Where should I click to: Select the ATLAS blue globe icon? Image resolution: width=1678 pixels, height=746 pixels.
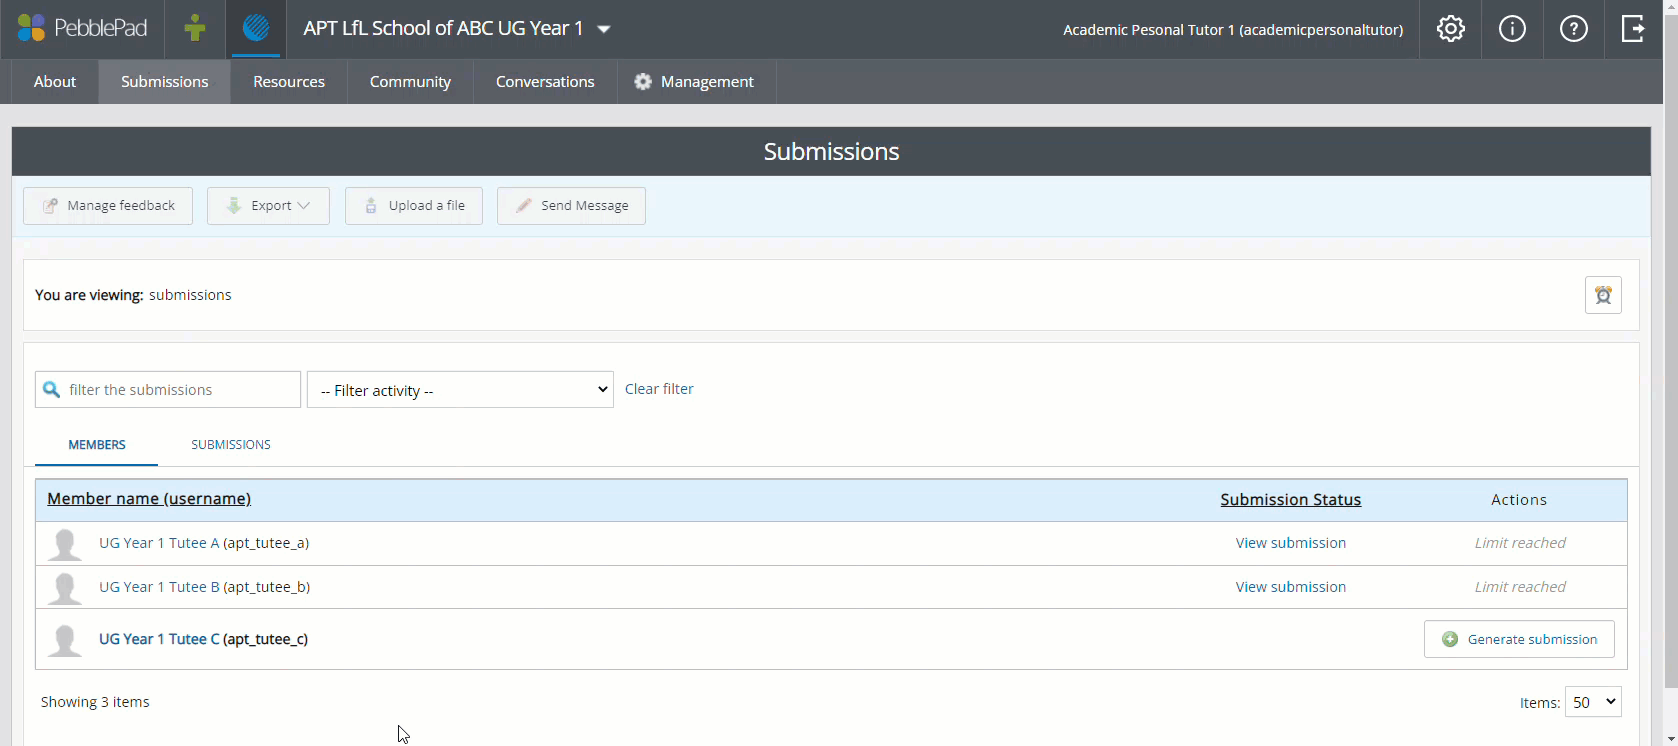click(256, 29)
